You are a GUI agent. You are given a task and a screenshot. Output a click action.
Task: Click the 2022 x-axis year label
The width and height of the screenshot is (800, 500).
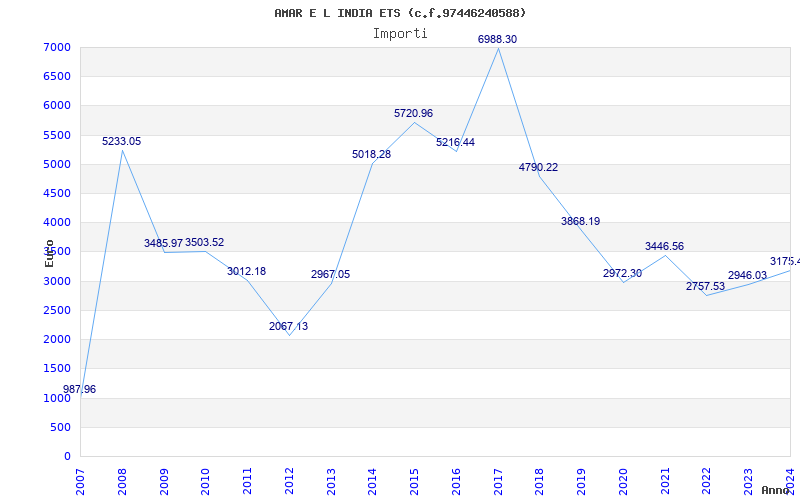point(707,482)
